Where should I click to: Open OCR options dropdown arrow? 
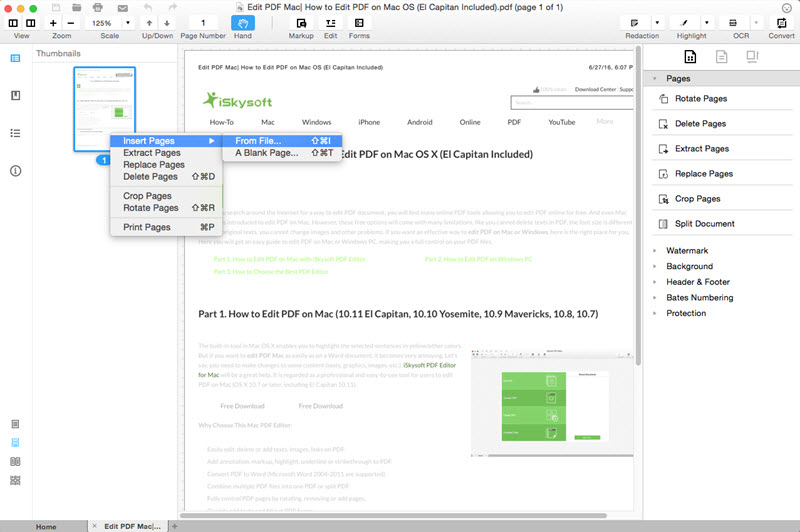(756, 23)
